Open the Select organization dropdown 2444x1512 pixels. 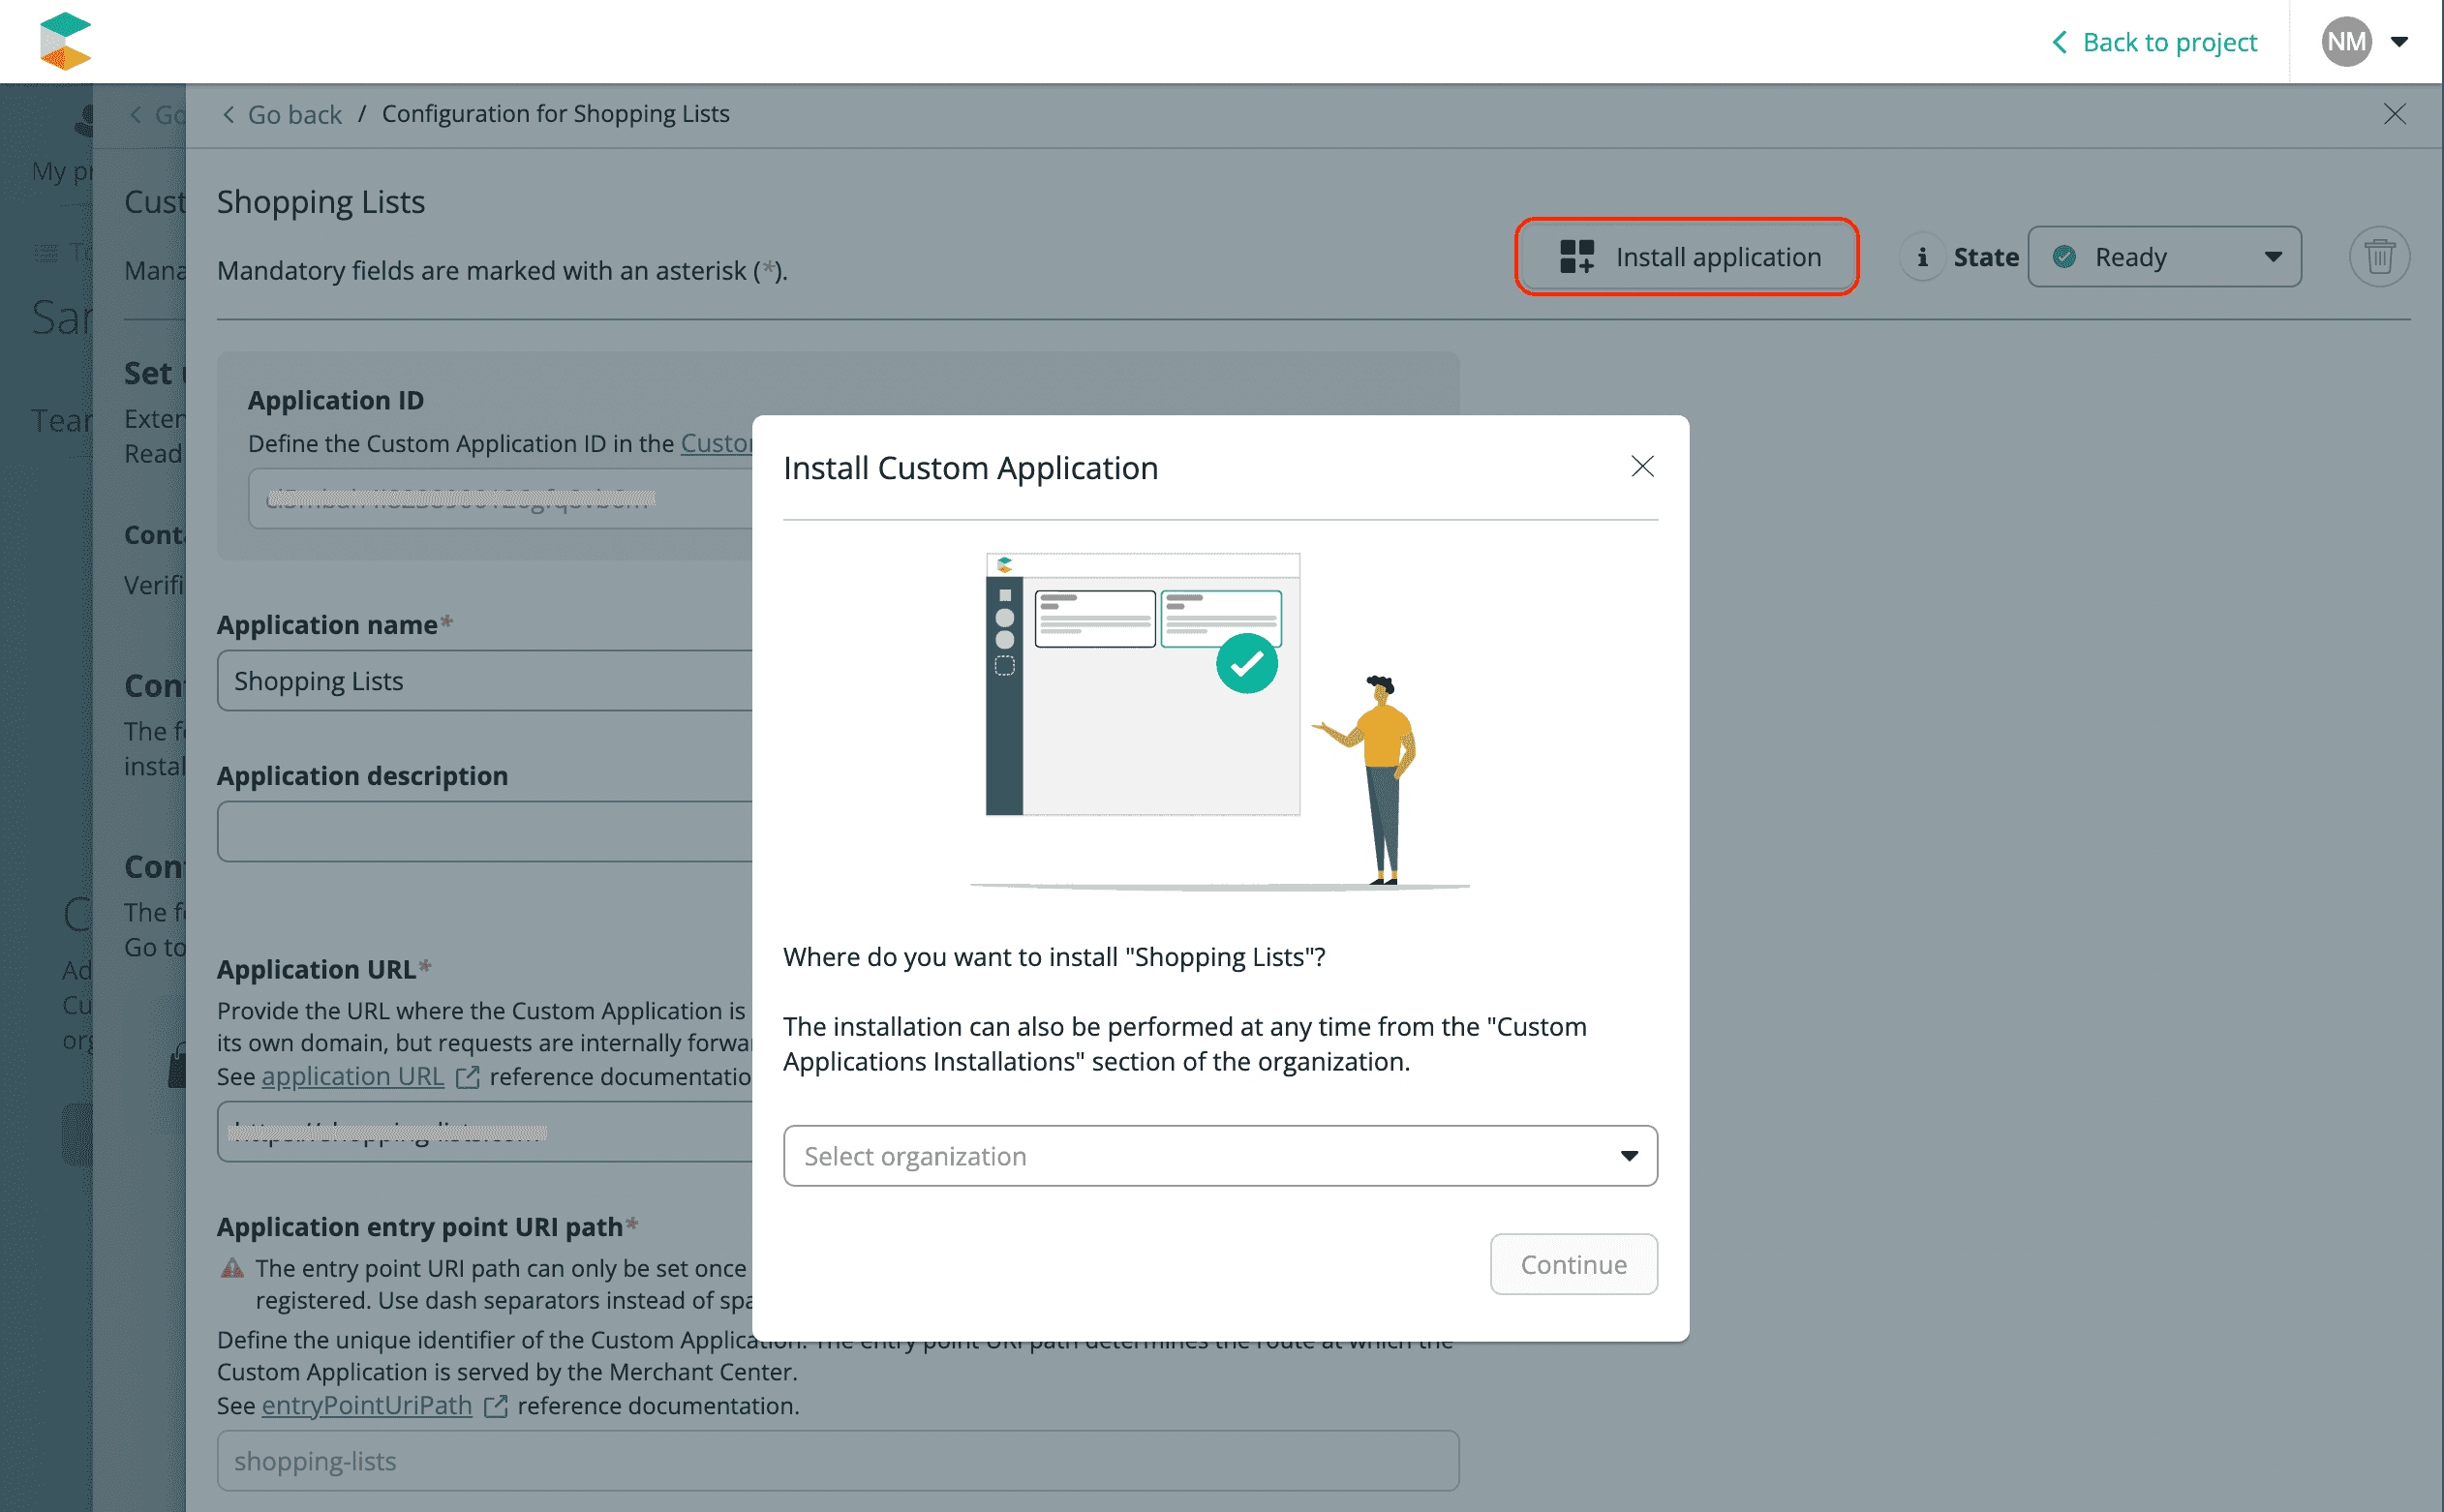tap(1219, 1156)
